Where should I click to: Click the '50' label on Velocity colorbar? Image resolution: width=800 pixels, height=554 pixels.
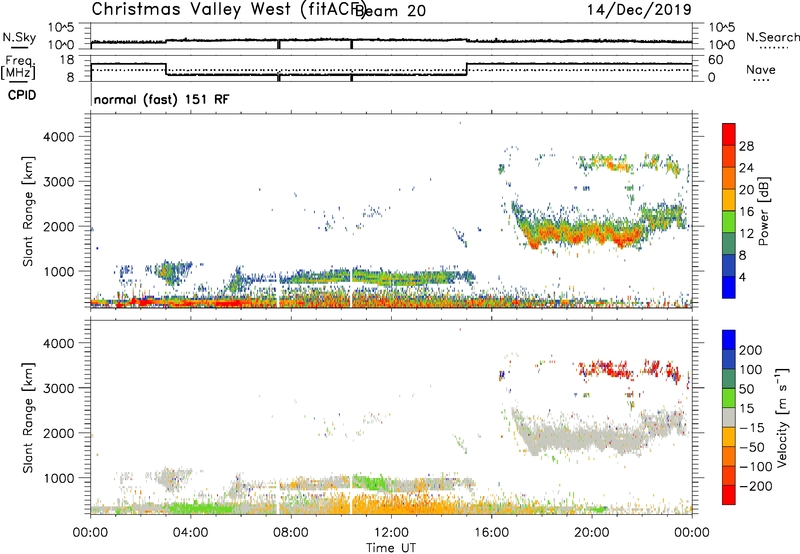click(747, 389)
